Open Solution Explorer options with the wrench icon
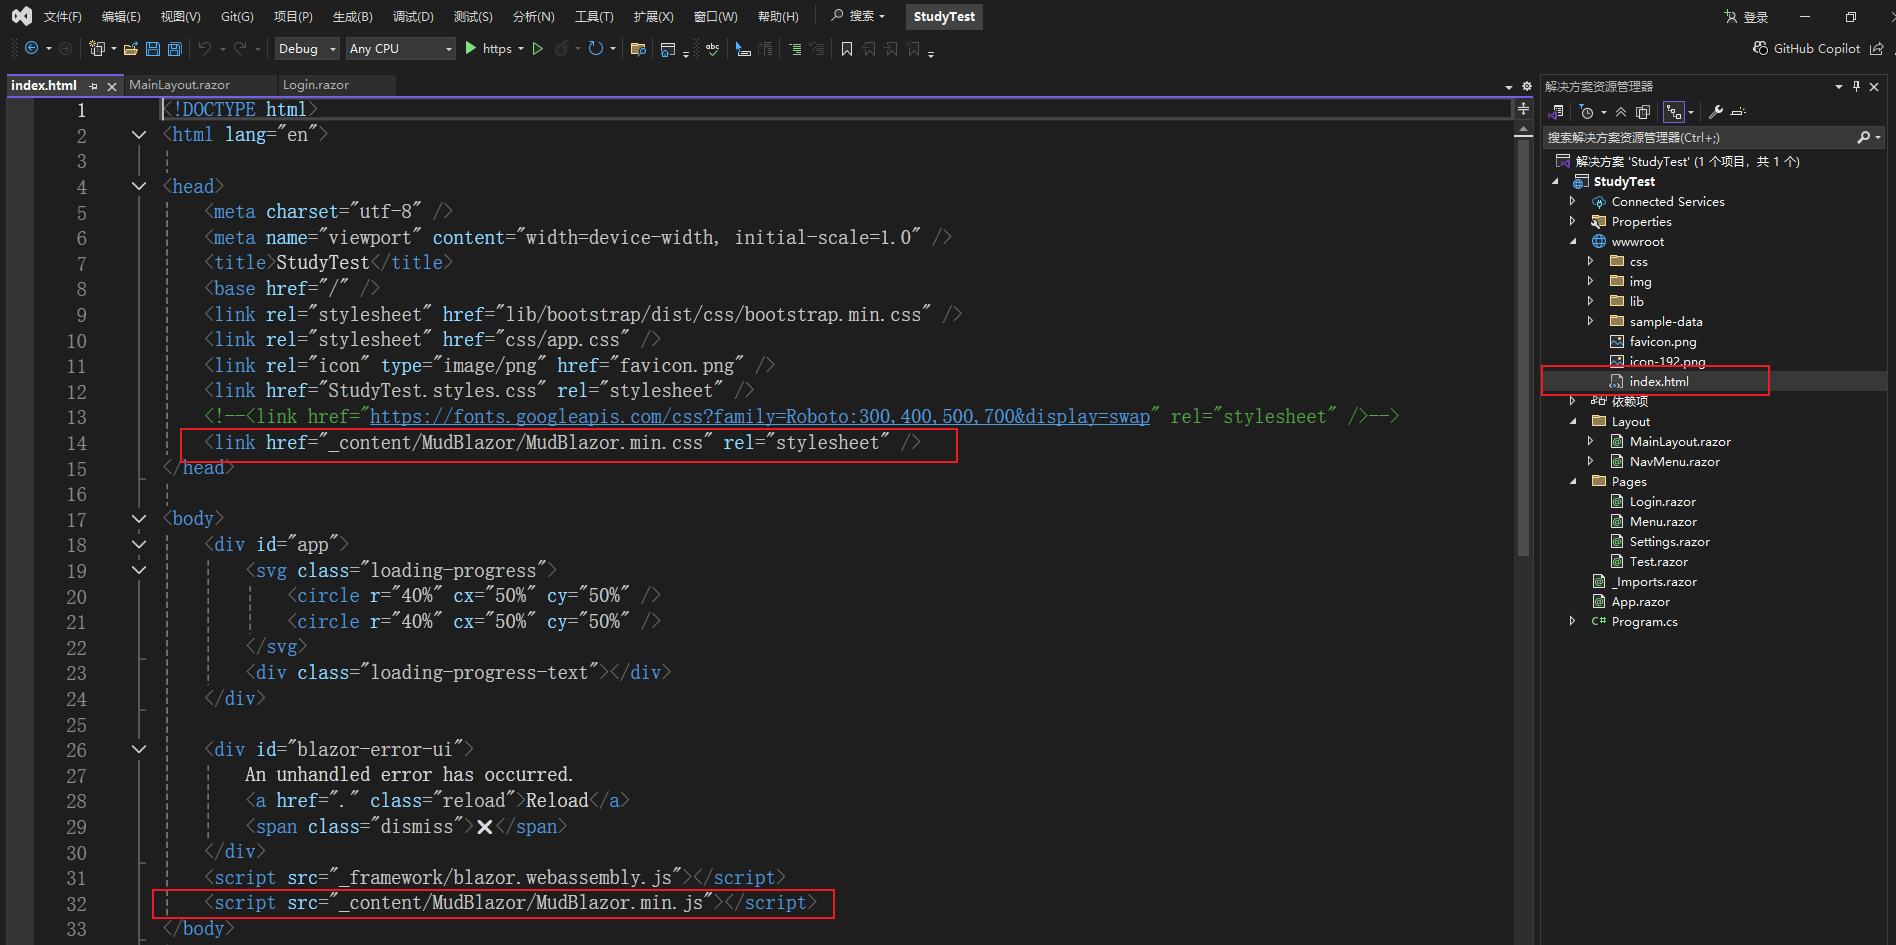The width and height of the screenshot is (1896, 945). click(1716, 112)
